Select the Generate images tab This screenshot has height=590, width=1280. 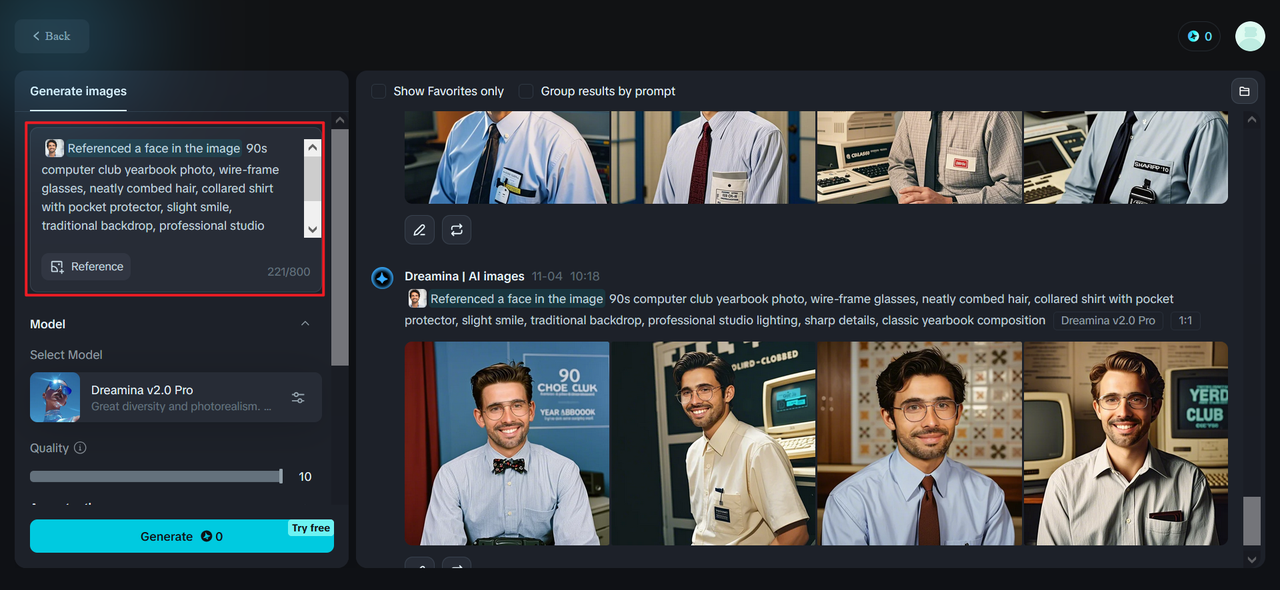pyautogui.click(x=78, y=91)
